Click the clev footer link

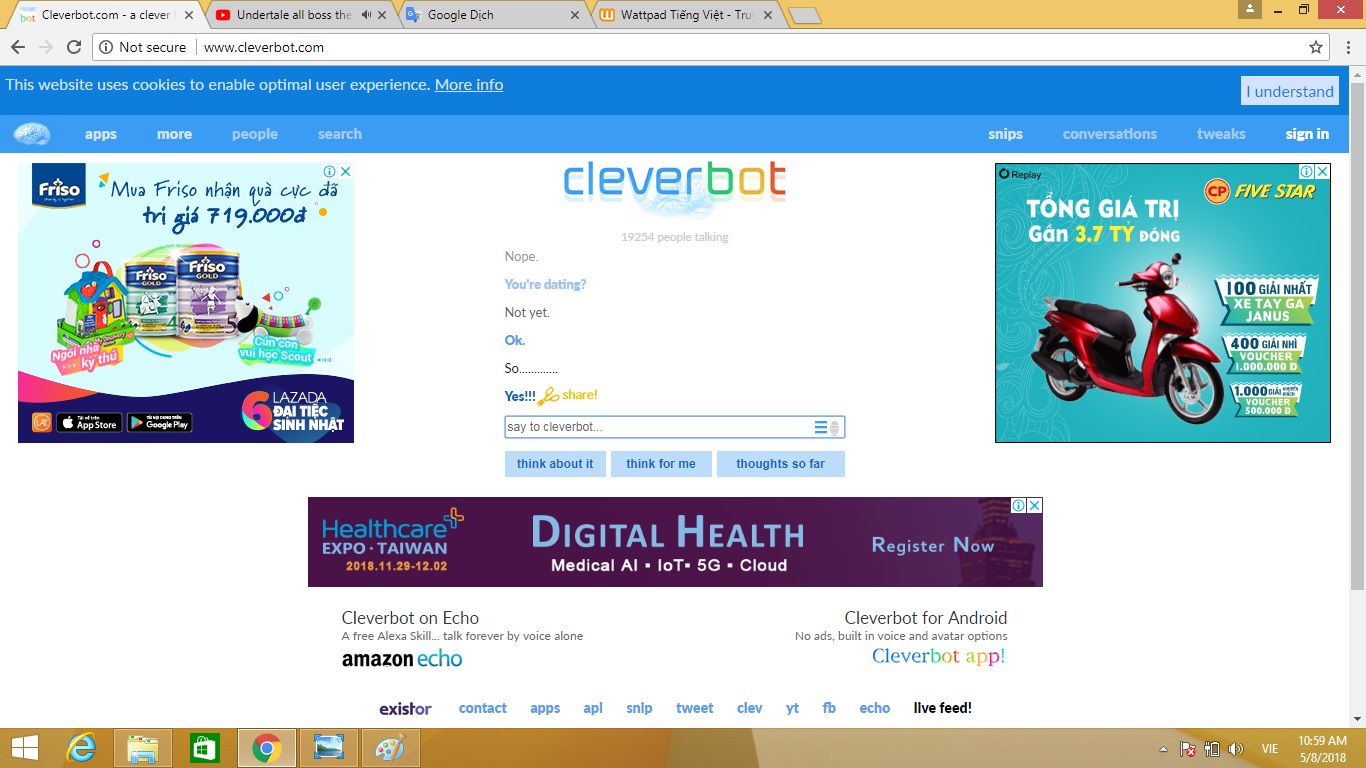[x=749, y=708]
